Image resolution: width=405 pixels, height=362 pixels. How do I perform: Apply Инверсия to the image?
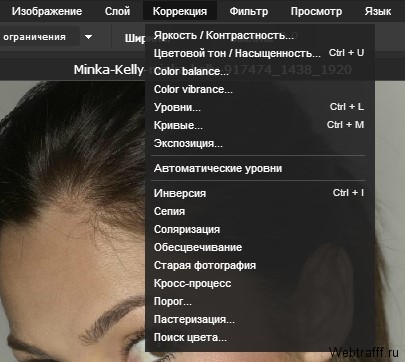click(x=260, y=193)
